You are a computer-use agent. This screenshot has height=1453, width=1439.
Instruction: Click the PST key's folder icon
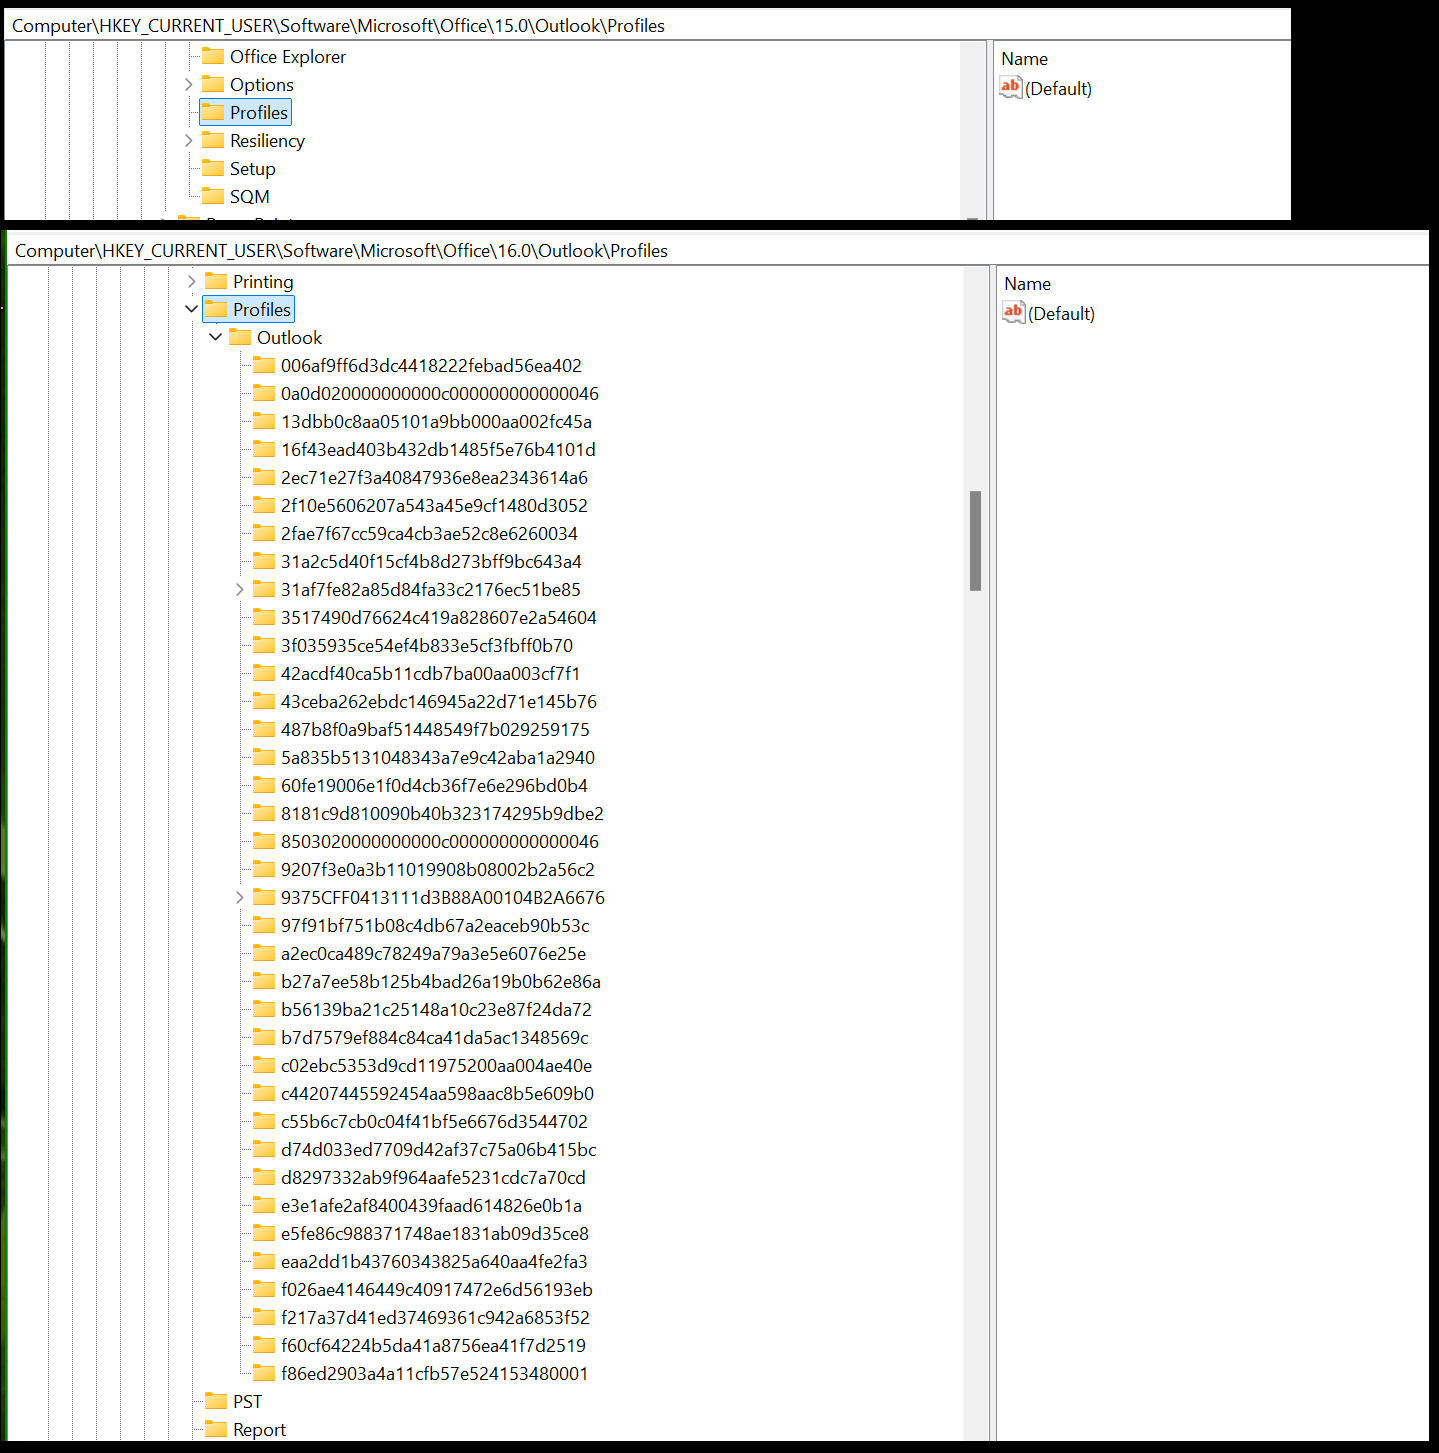click(216, 1401)
